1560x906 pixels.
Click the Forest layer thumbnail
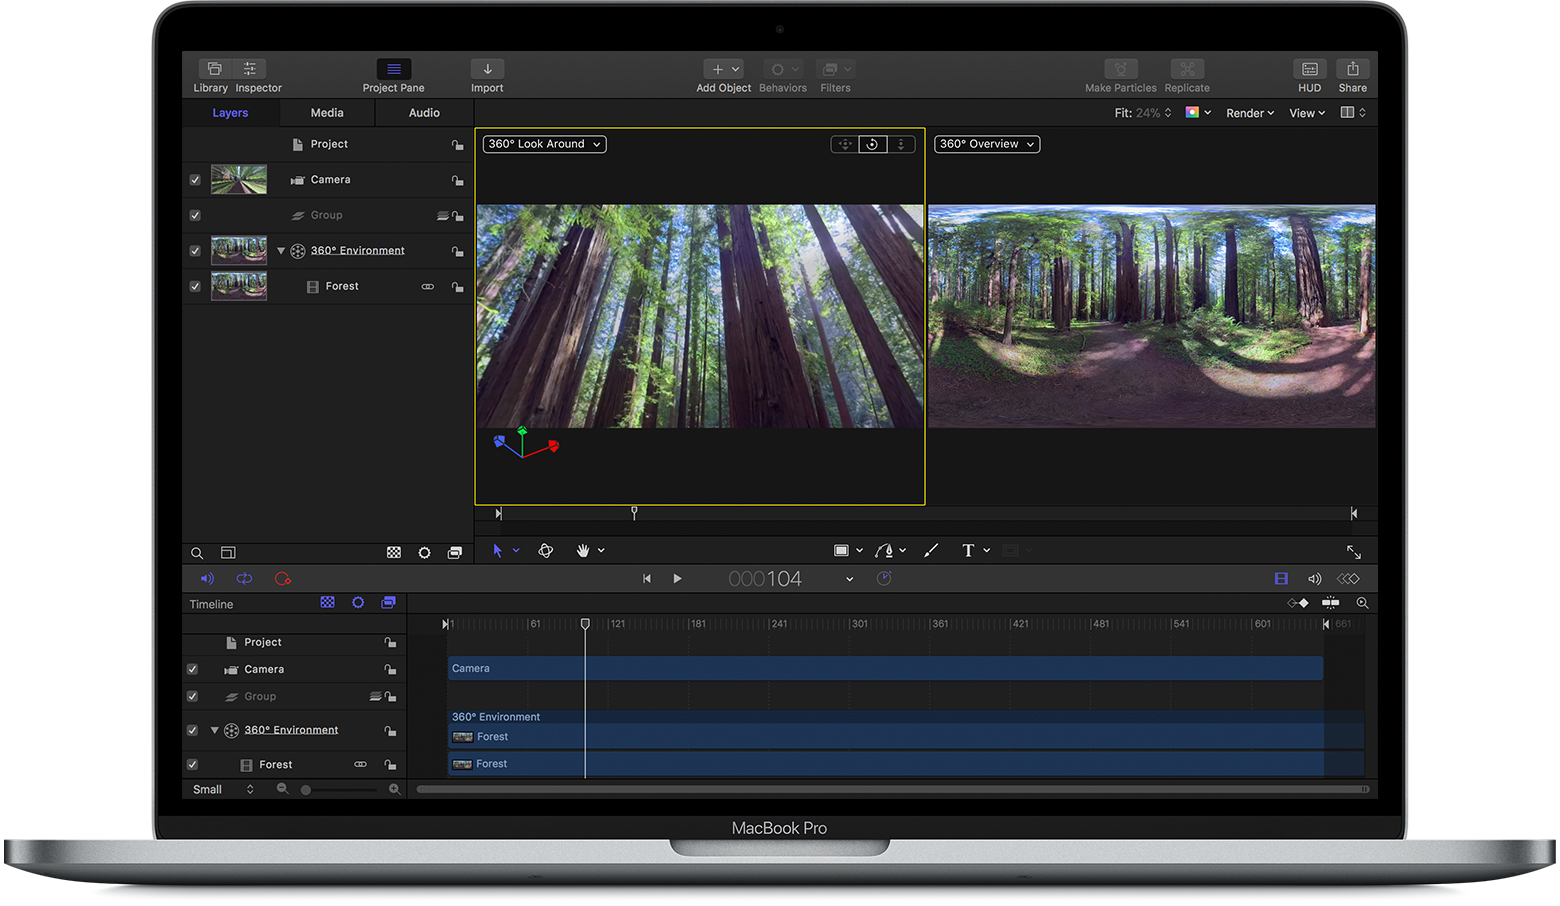point(238,286)
